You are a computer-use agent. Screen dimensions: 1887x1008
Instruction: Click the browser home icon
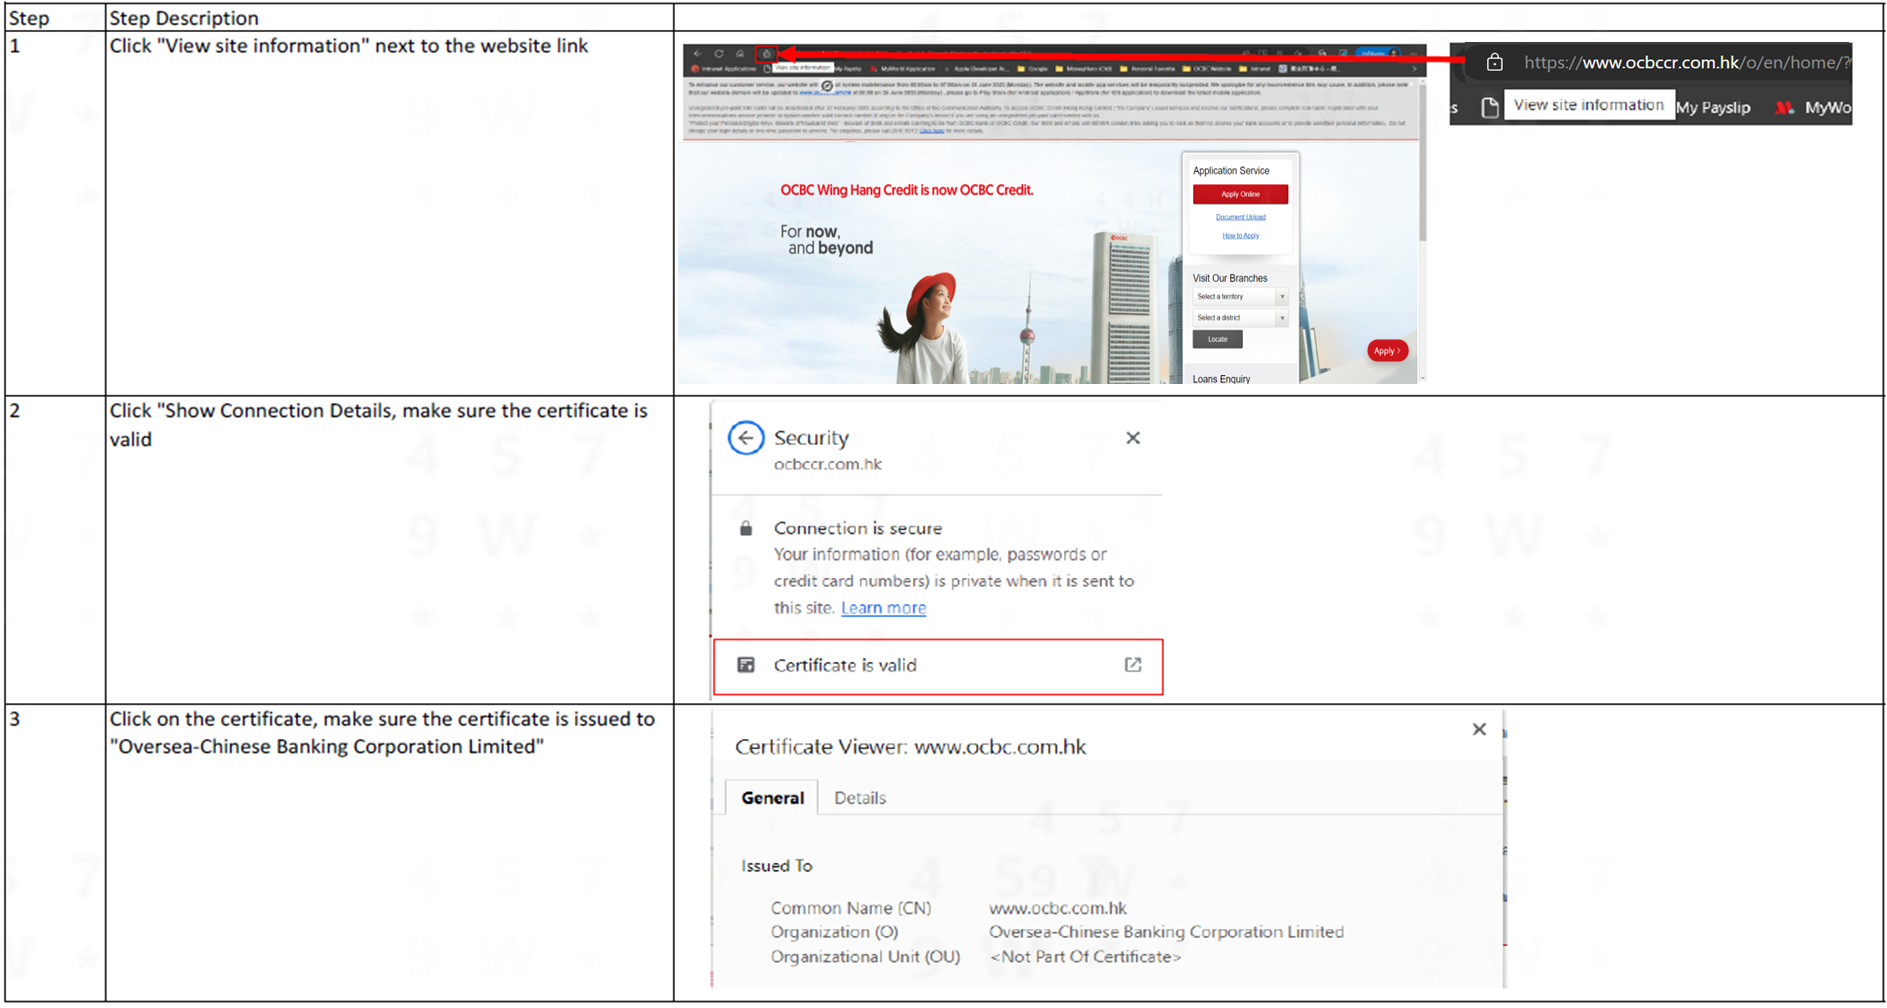740,54
